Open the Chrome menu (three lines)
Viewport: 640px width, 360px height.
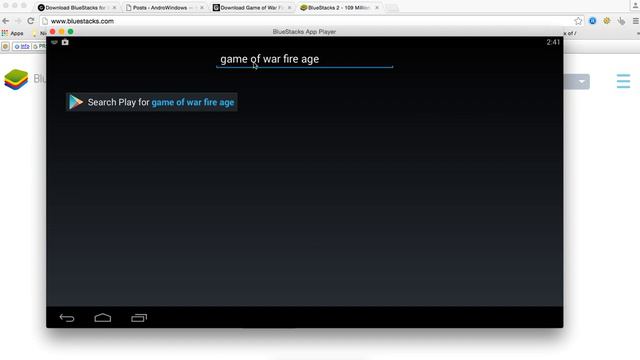[x=636, y=21]
